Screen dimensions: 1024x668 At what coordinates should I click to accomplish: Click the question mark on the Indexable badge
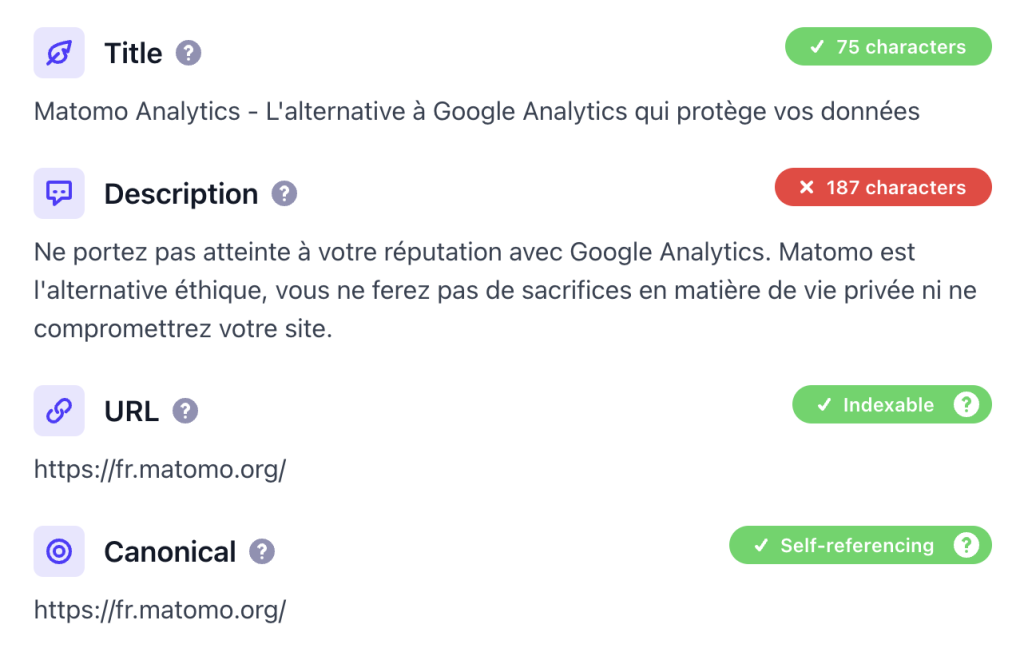966,404
